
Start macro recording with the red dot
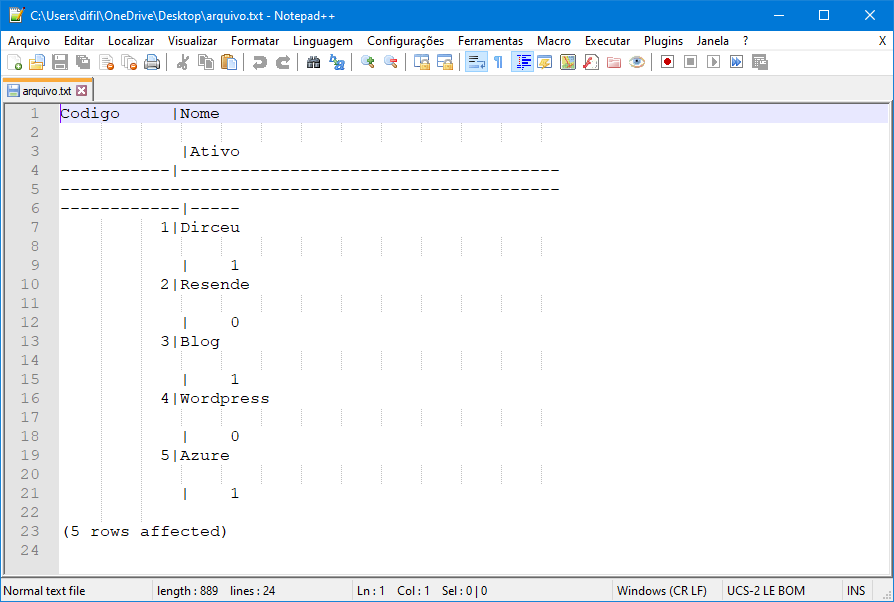point(668,62)
